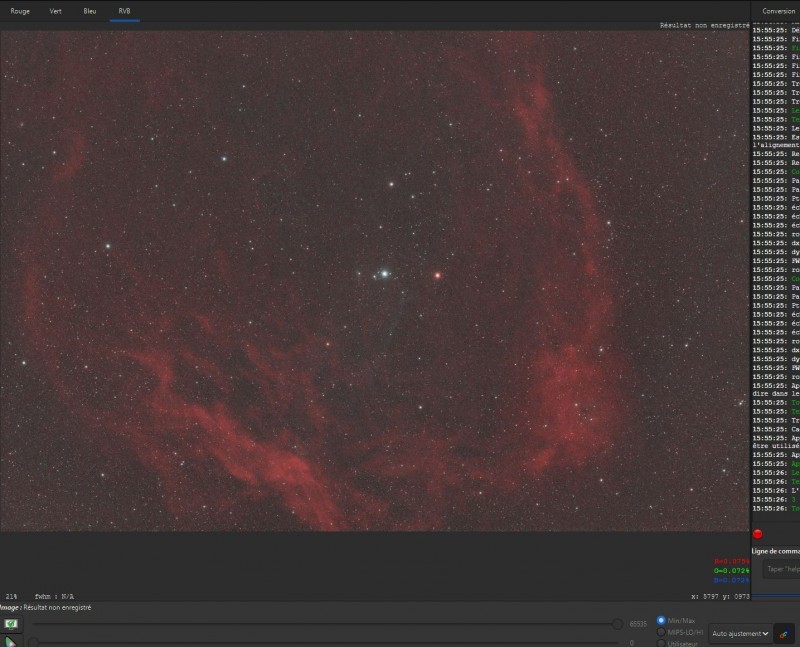Open the Bleu channel tab
Screen dimensions: 800x647
90,11
